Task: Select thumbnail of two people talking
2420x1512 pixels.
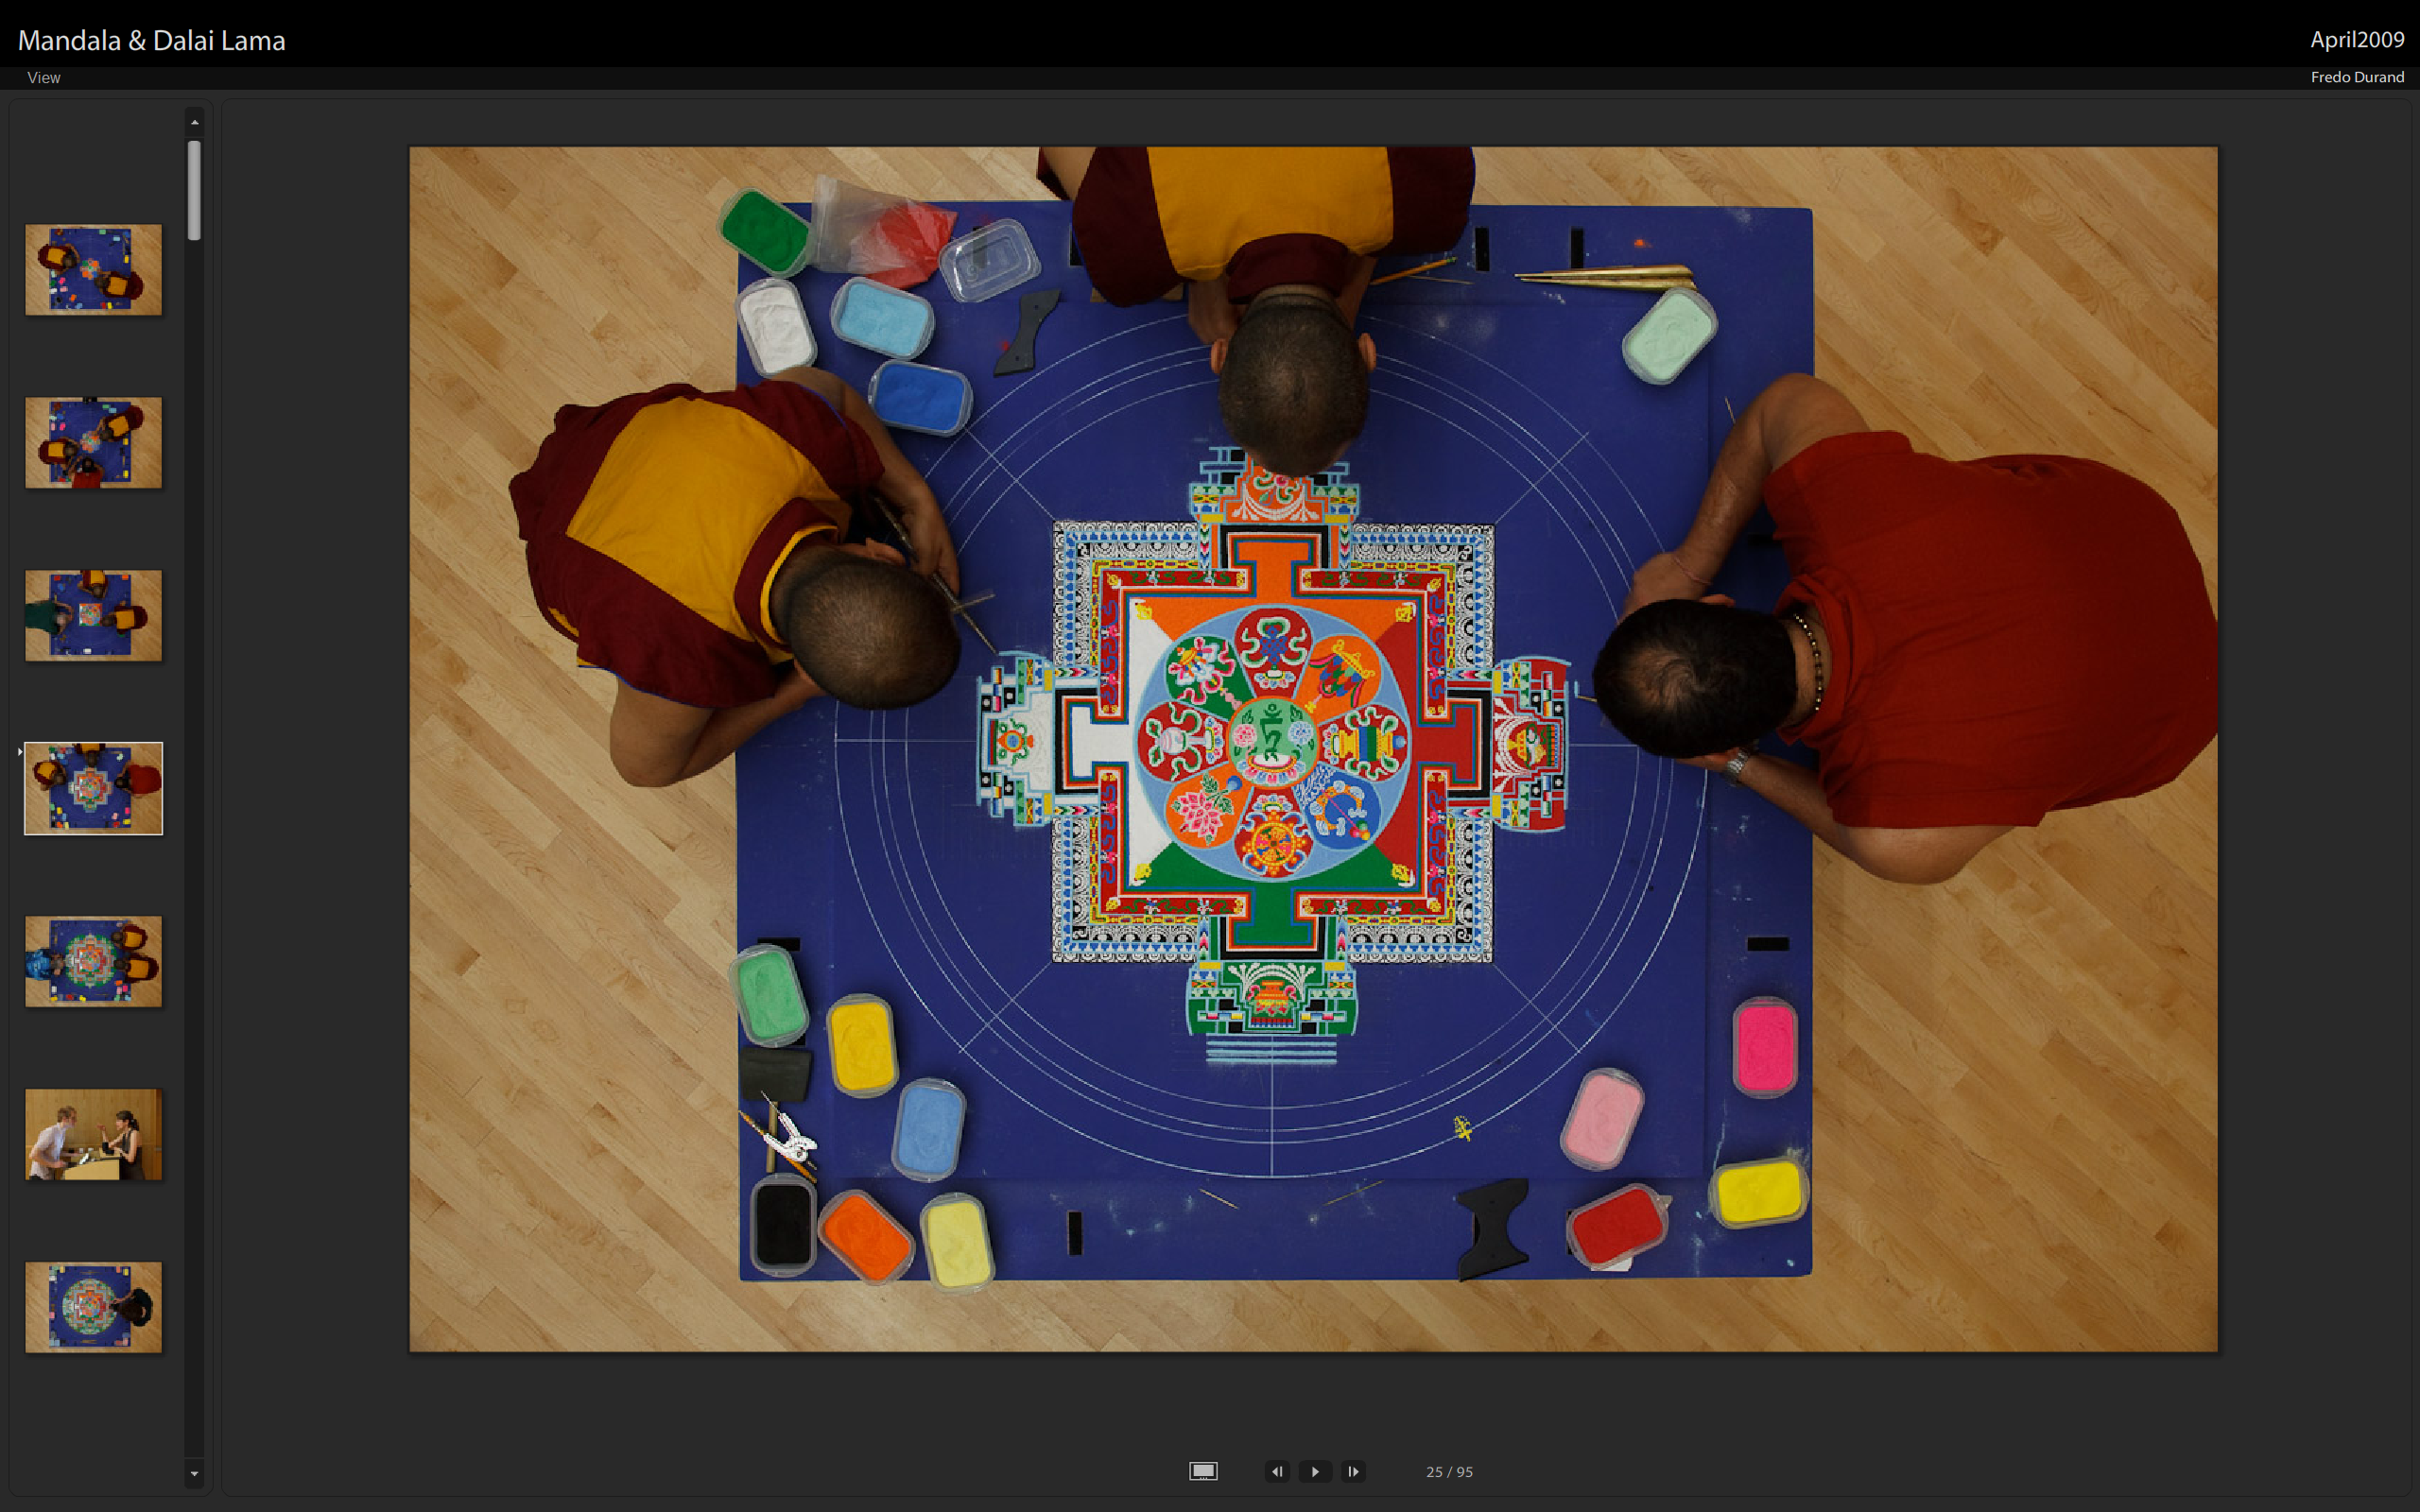Action: 93,1134
